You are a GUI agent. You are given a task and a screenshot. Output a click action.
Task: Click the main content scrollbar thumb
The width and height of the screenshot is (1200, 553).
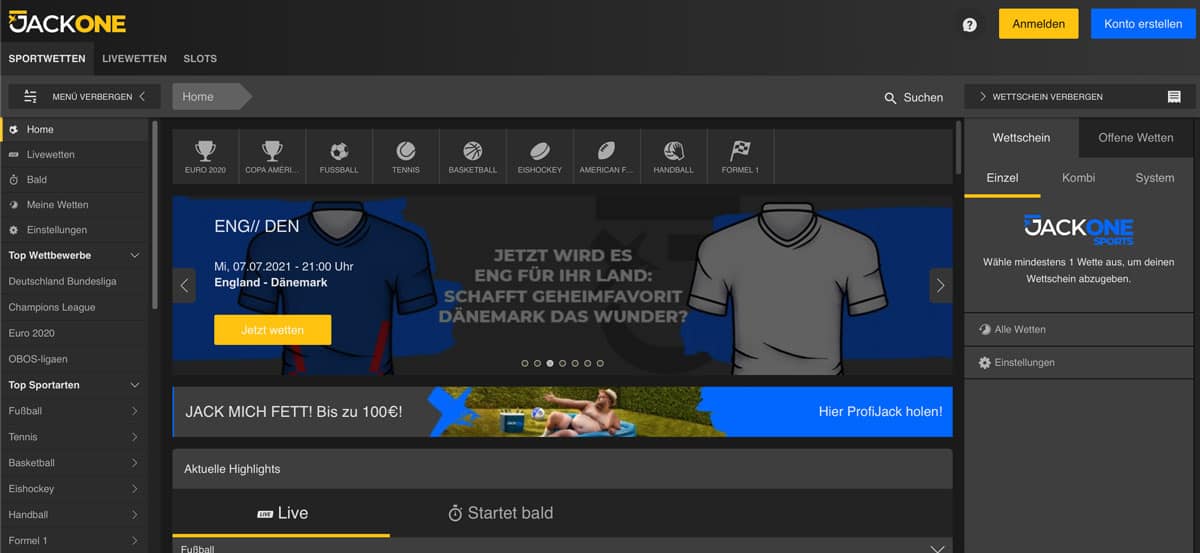(x=959, y=147)
